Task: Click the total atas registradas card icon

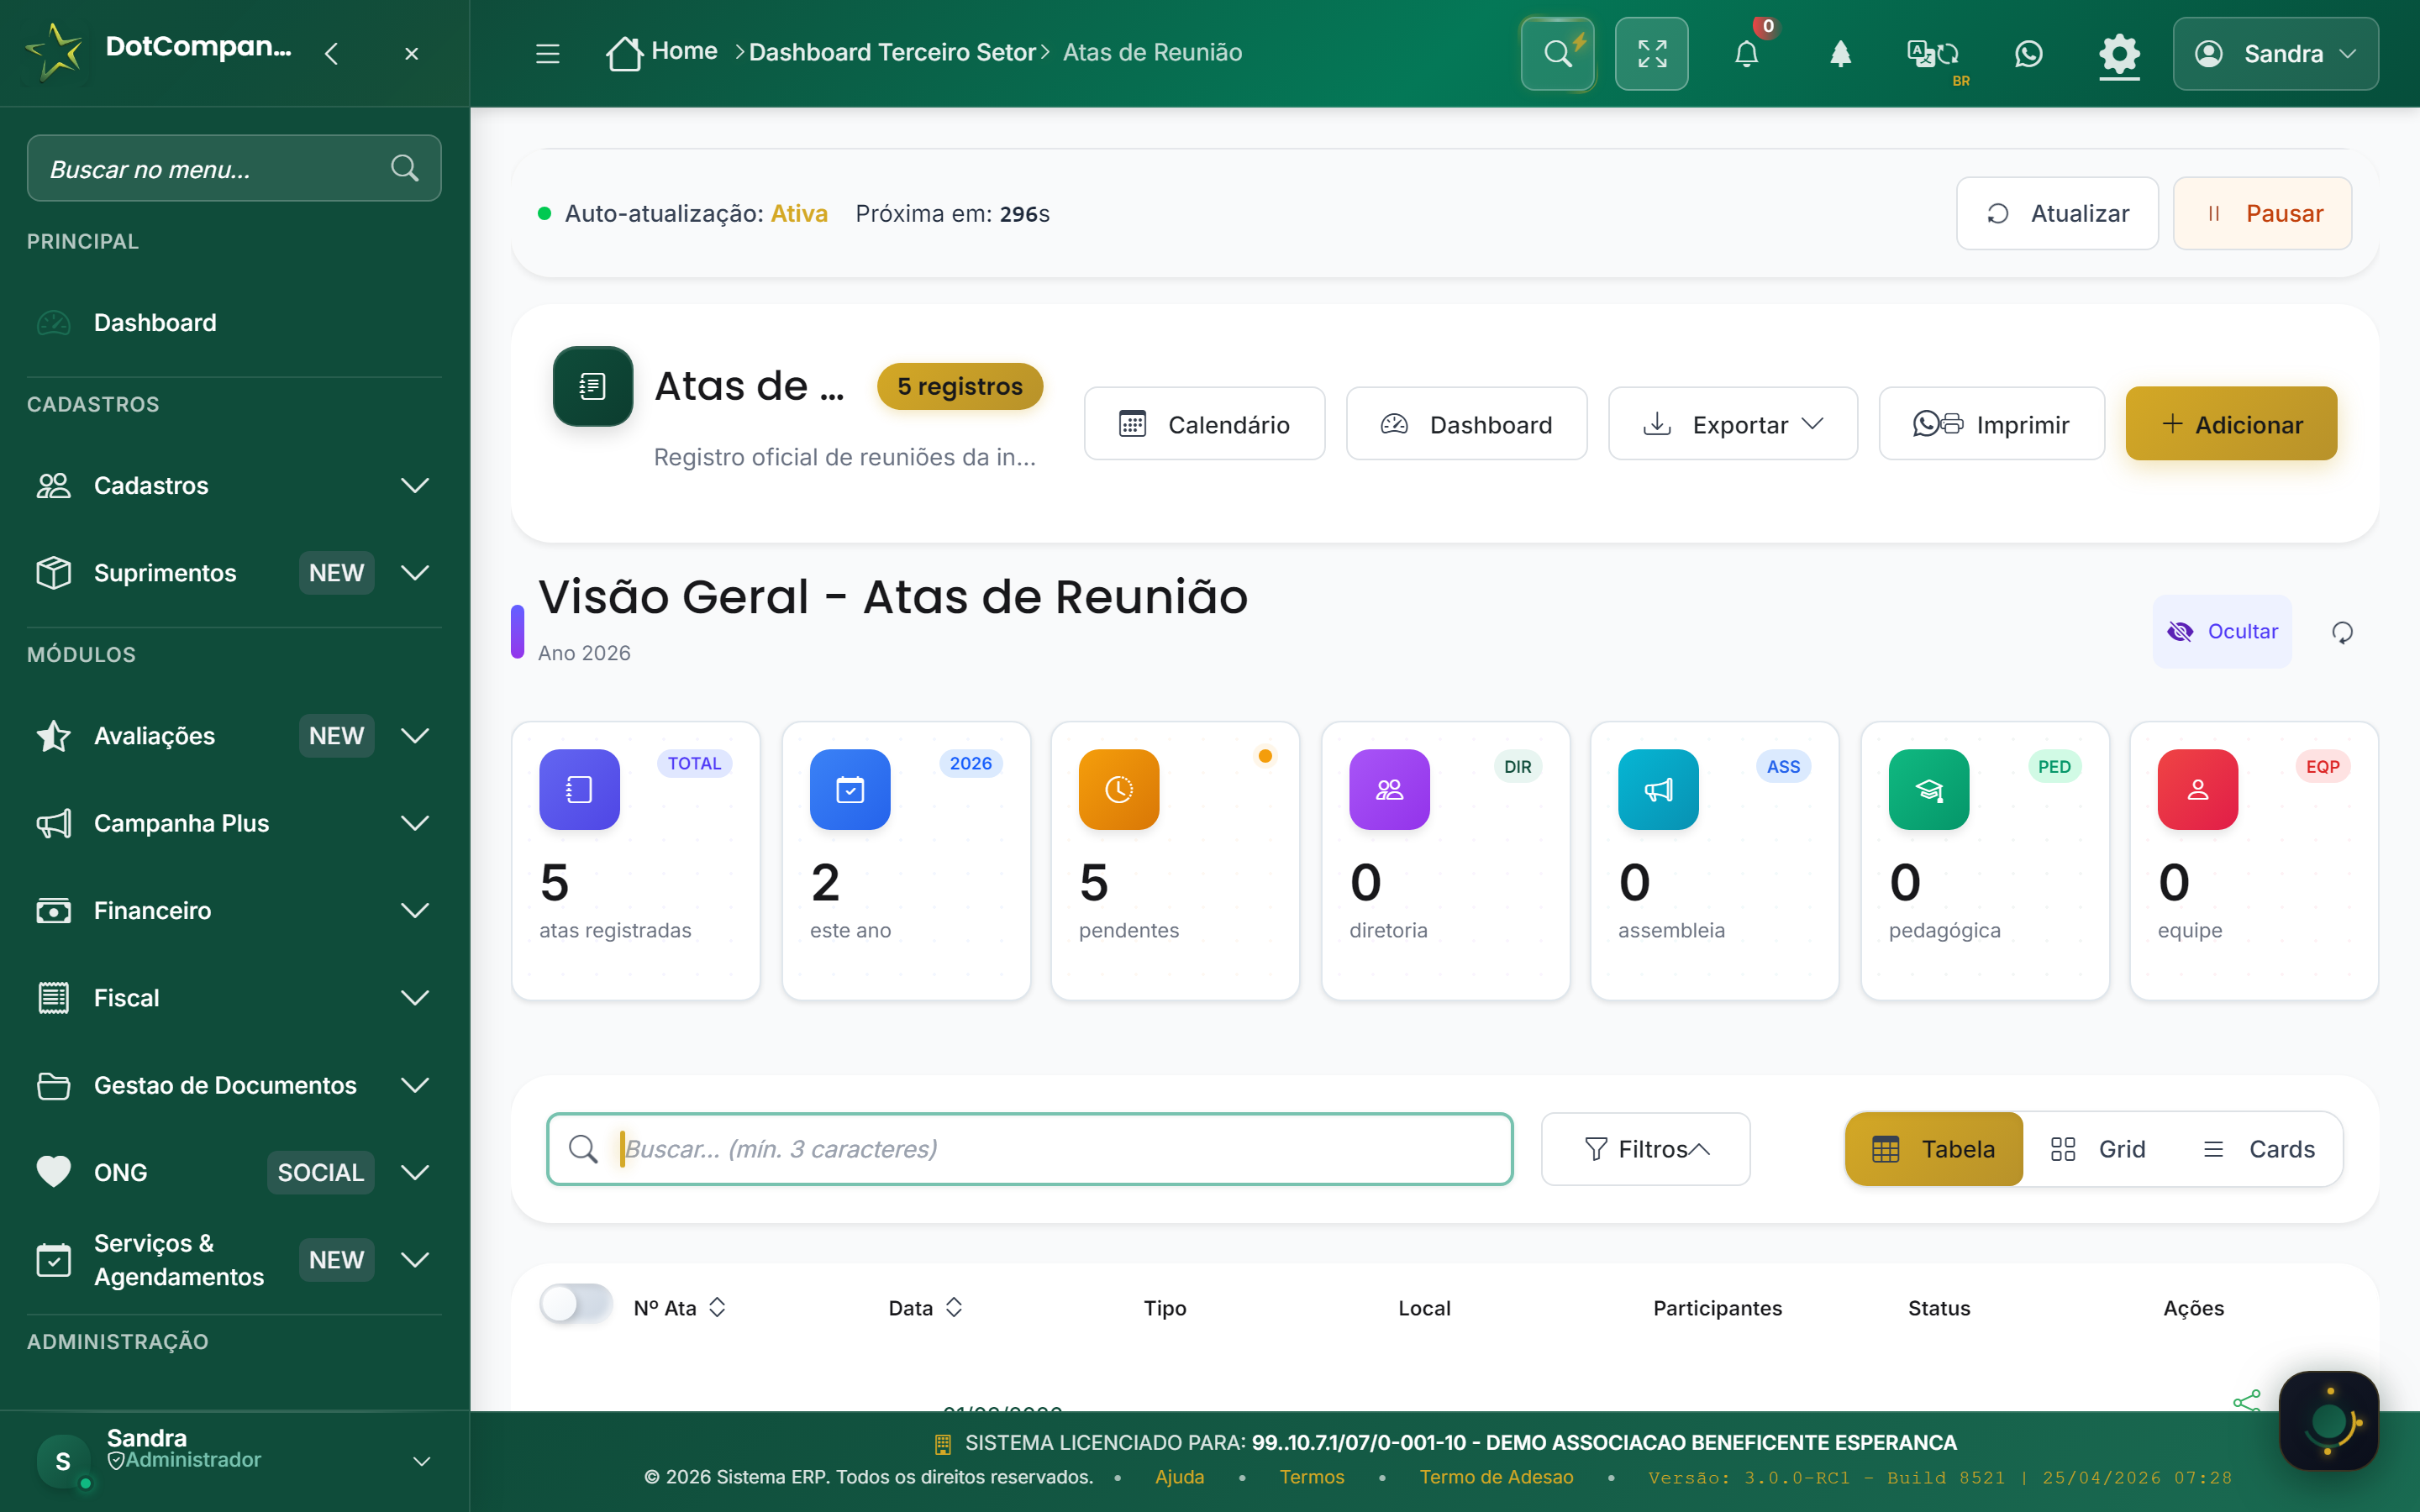Action: [579, 789]
